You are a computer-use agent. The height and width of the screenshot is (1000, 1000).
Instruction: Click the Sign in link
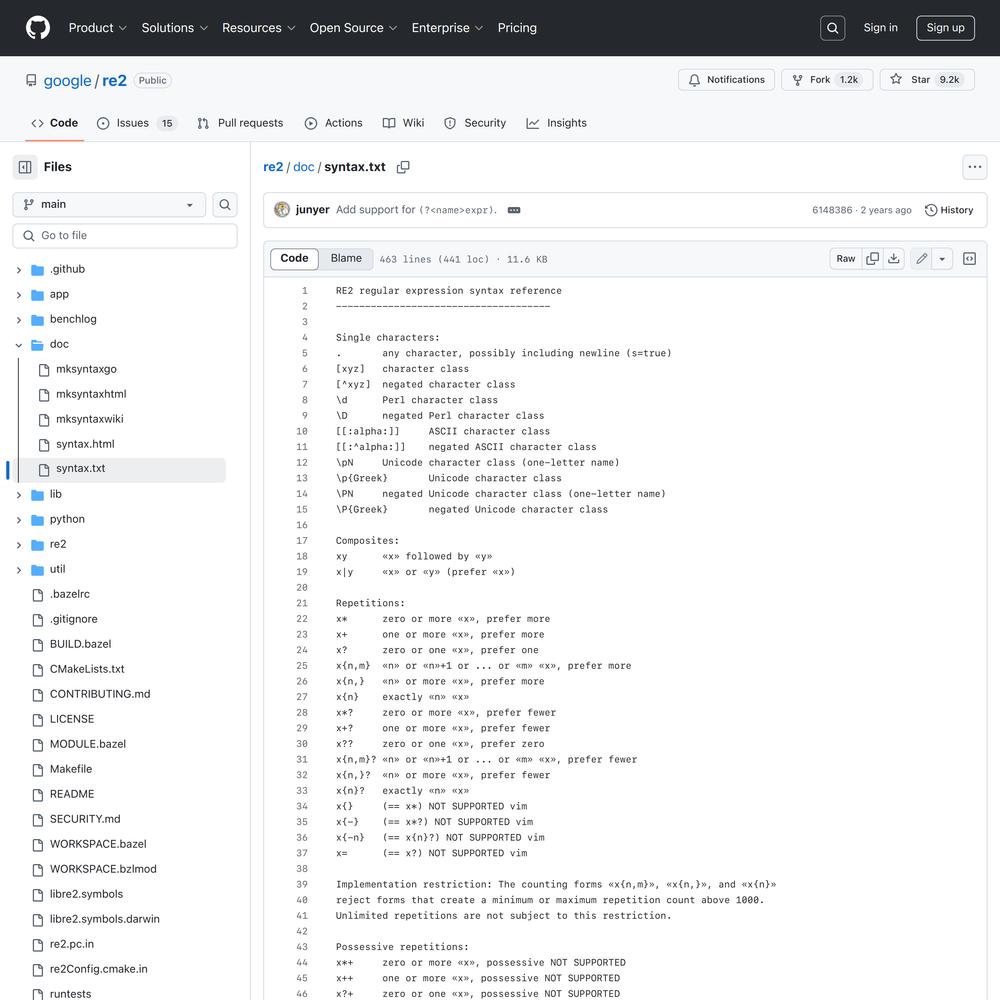(x=880, y=28)
